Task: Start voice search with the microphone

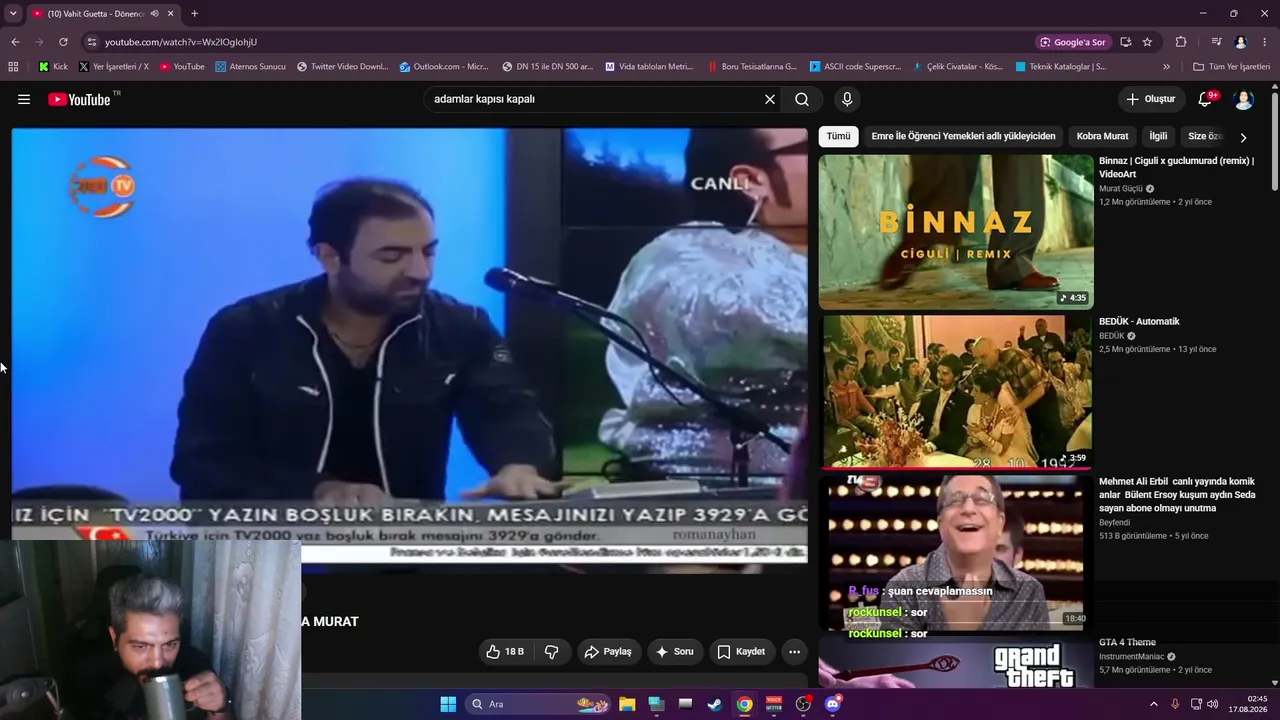Action: click(847, 99)
